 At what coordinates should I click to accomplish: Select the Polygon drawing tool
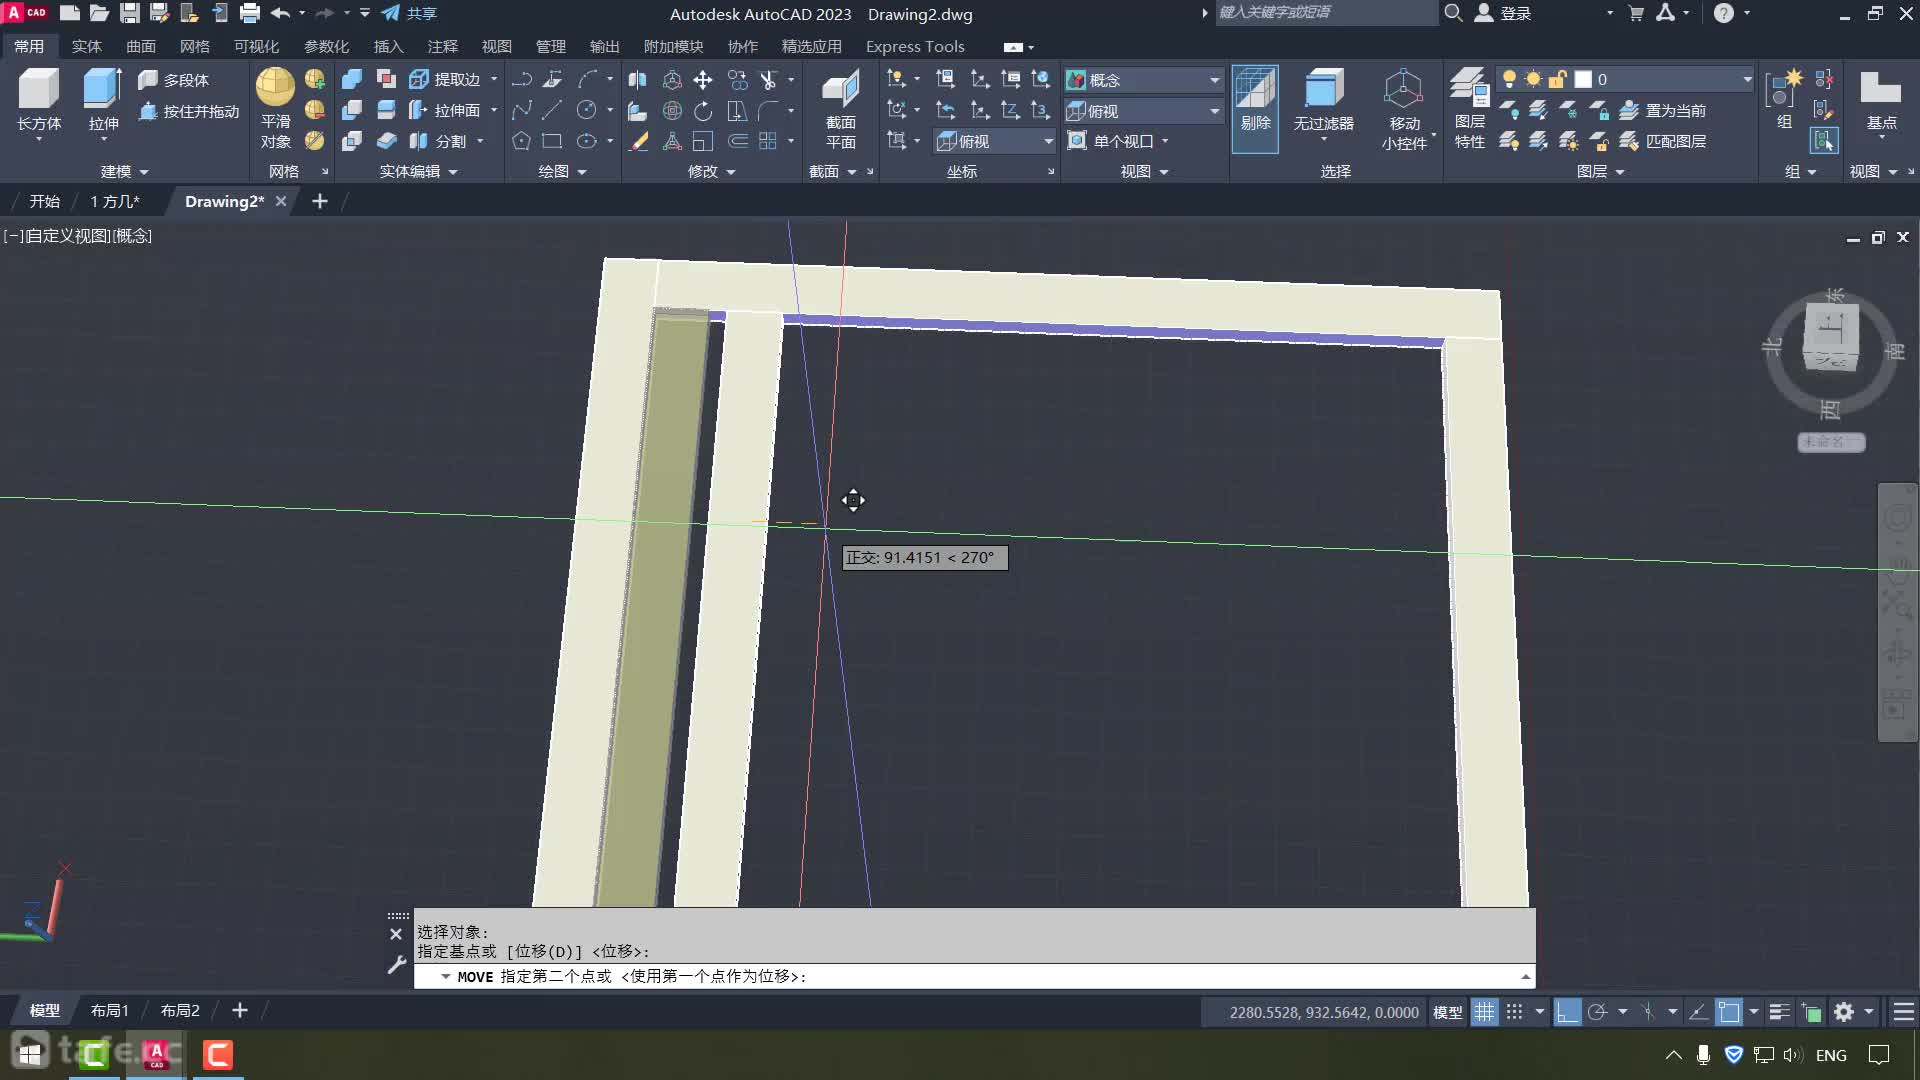pos(521,141)
